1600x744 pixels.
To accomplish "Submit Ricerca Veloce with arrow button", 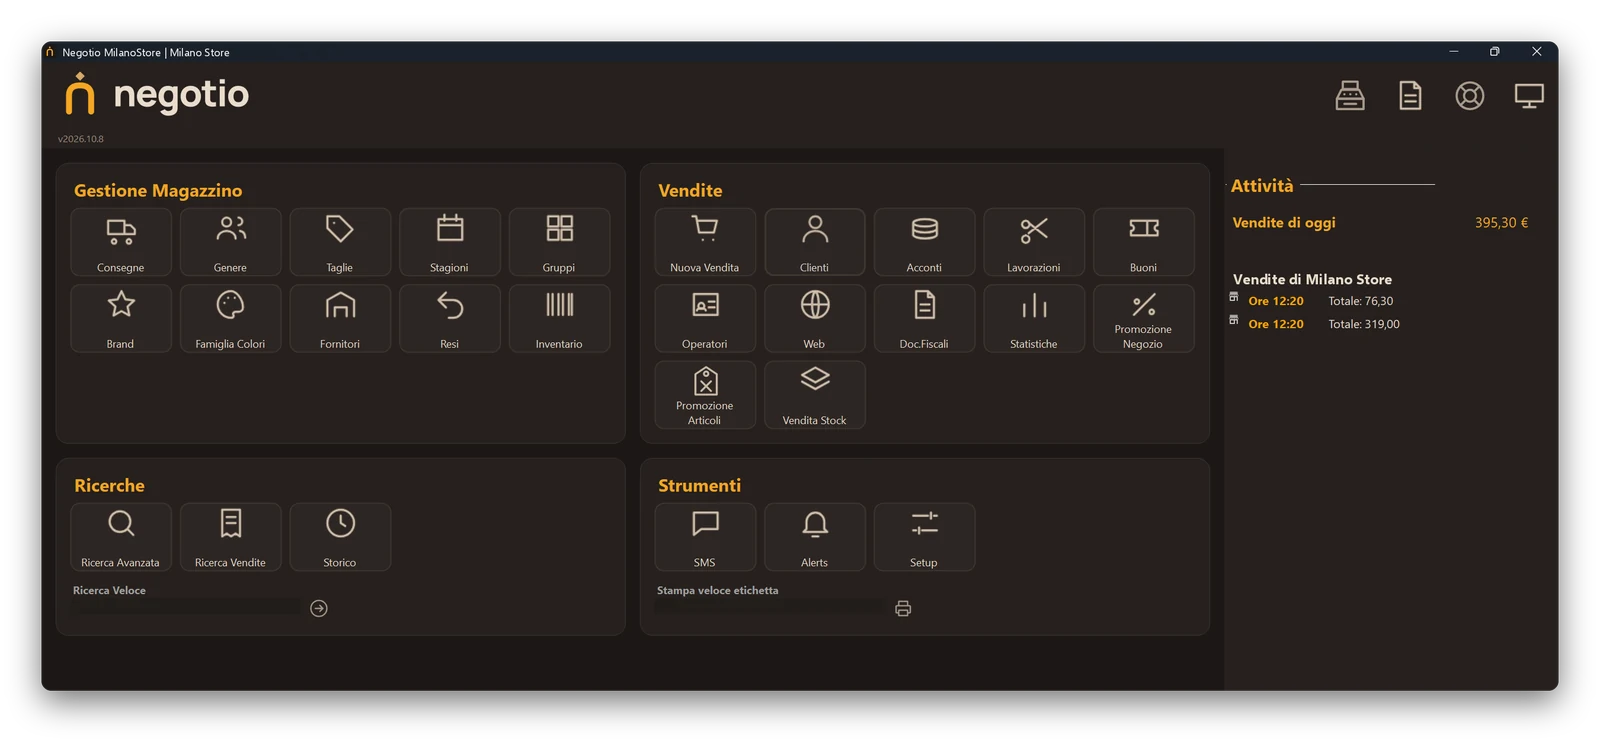I will [319, 608].
